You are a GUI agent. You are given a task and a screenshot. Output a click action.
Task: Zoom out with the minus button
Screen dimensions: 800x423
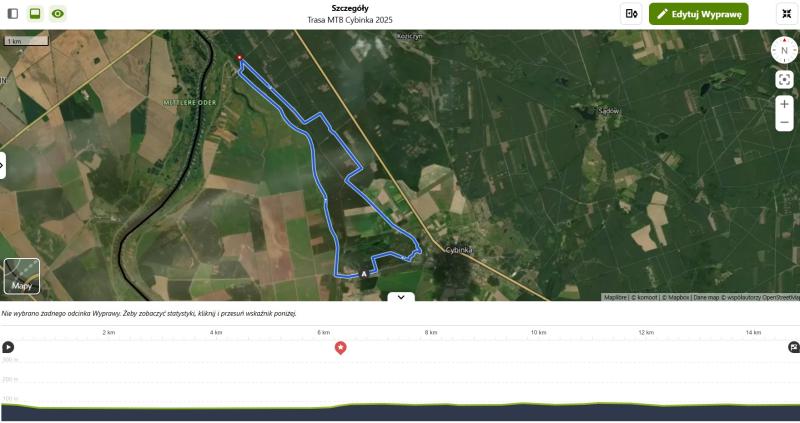(x=784, y=122)
